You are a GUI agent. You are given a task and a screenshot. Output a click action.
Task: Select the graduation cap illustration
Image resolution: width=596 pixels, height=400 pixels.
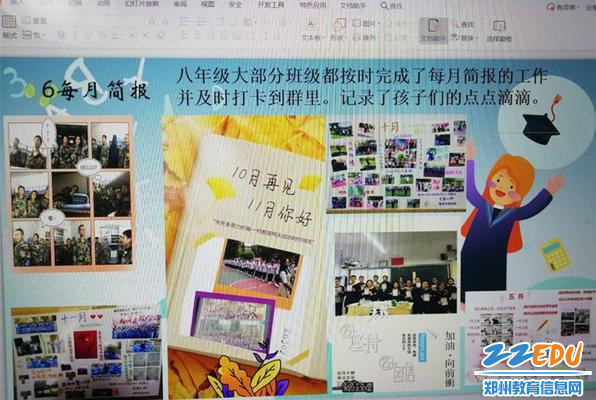(541, 121)
